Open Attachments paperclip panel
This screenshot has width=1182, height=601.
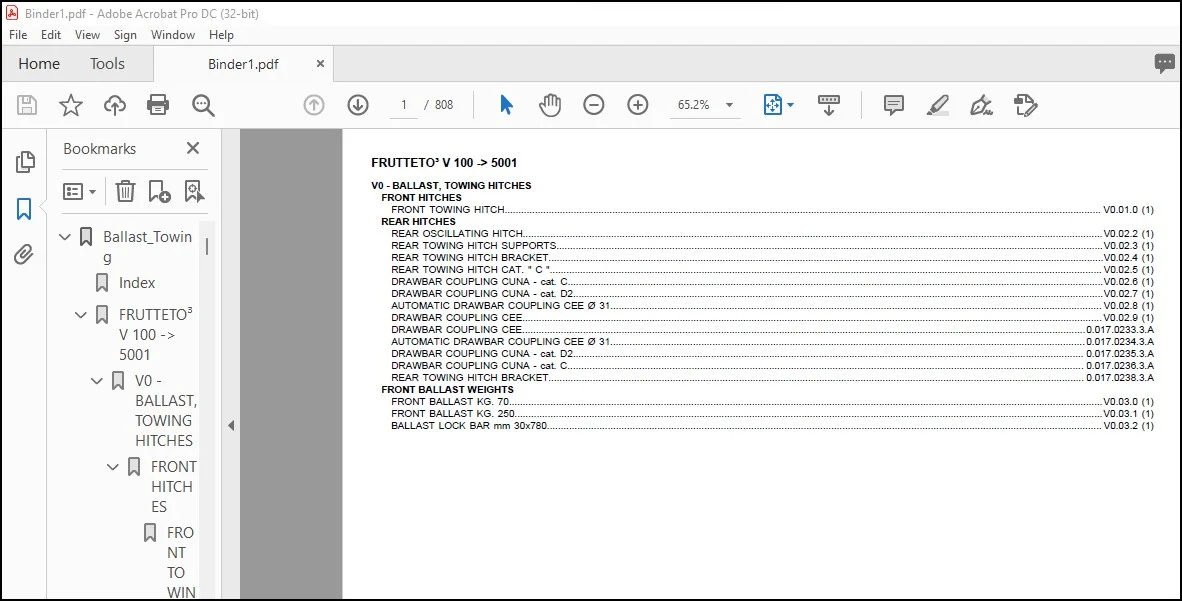tap(24, 255)
